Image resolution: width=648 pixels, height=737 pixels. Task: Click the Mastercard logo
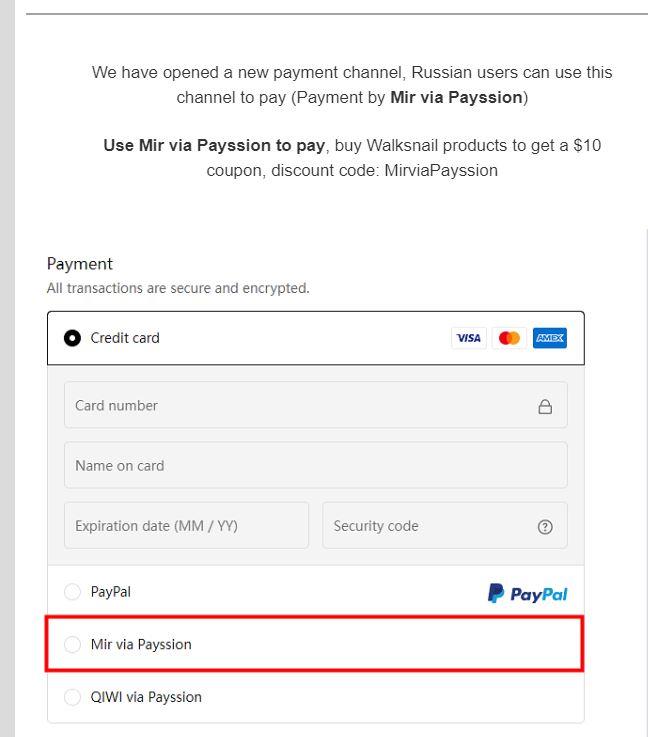pyautogui.click(x=509, y=338)
